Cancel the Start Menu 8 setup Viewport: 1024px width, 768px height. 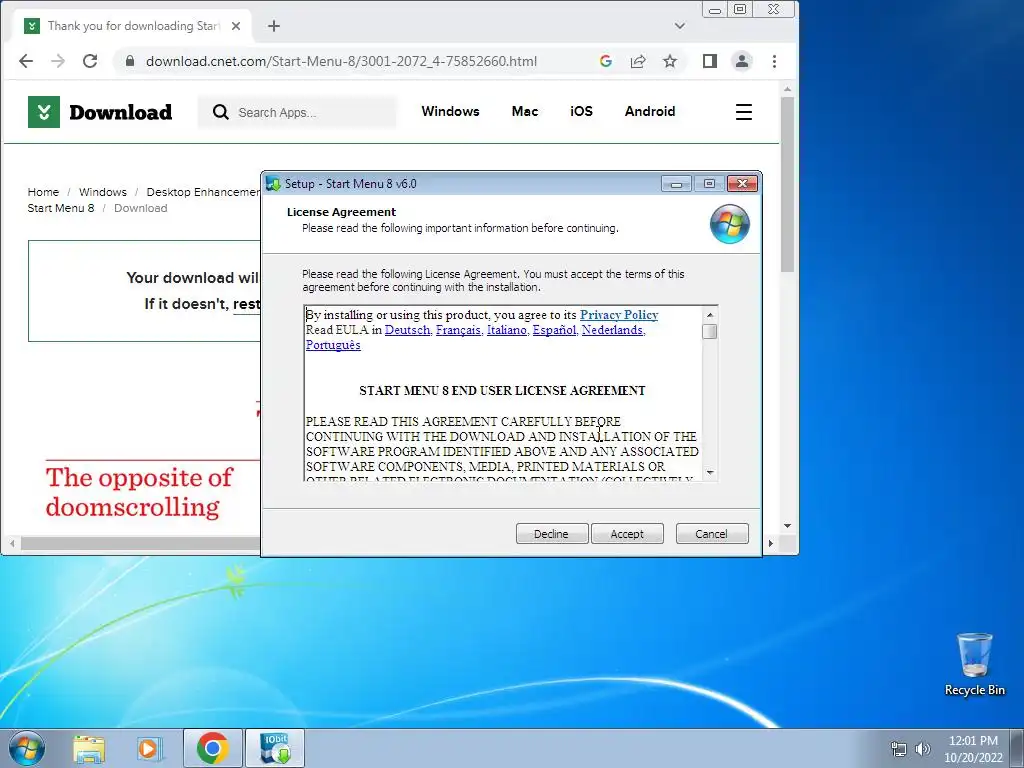click(712, 534)
